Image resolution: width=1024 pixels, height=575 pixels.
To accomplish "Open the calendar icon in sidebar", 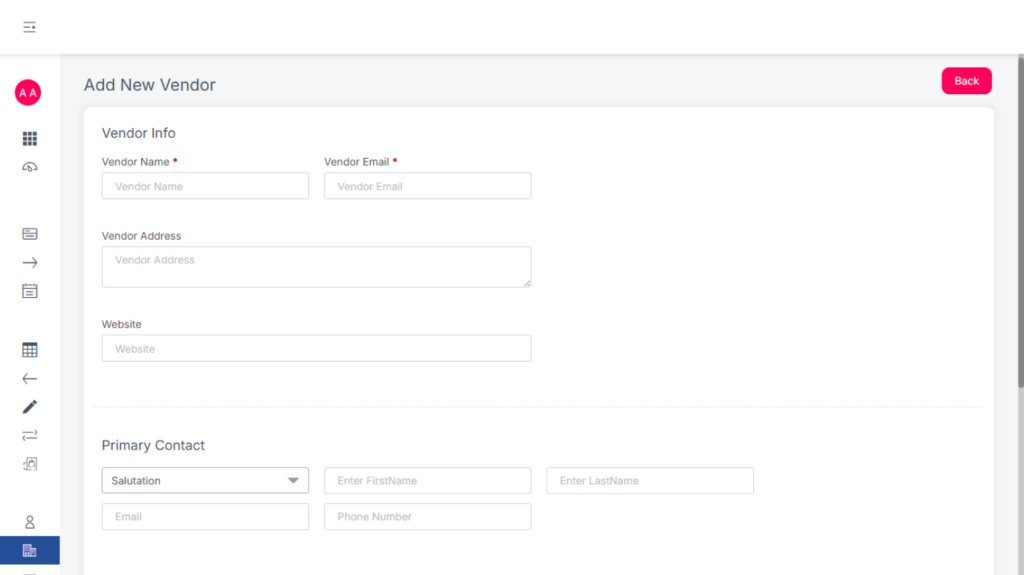I will click(30, 291).
